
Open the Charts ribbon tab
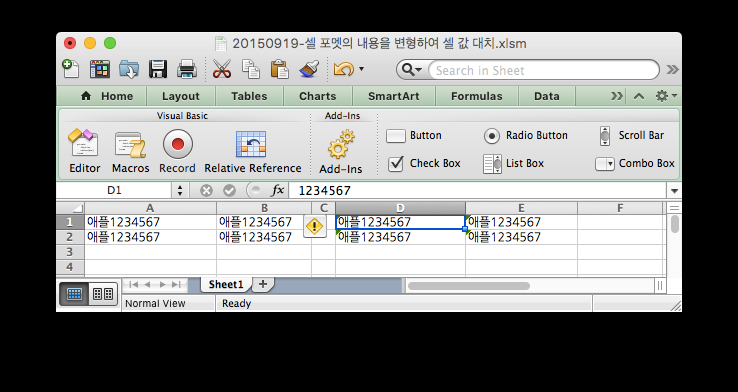(318, 96)
